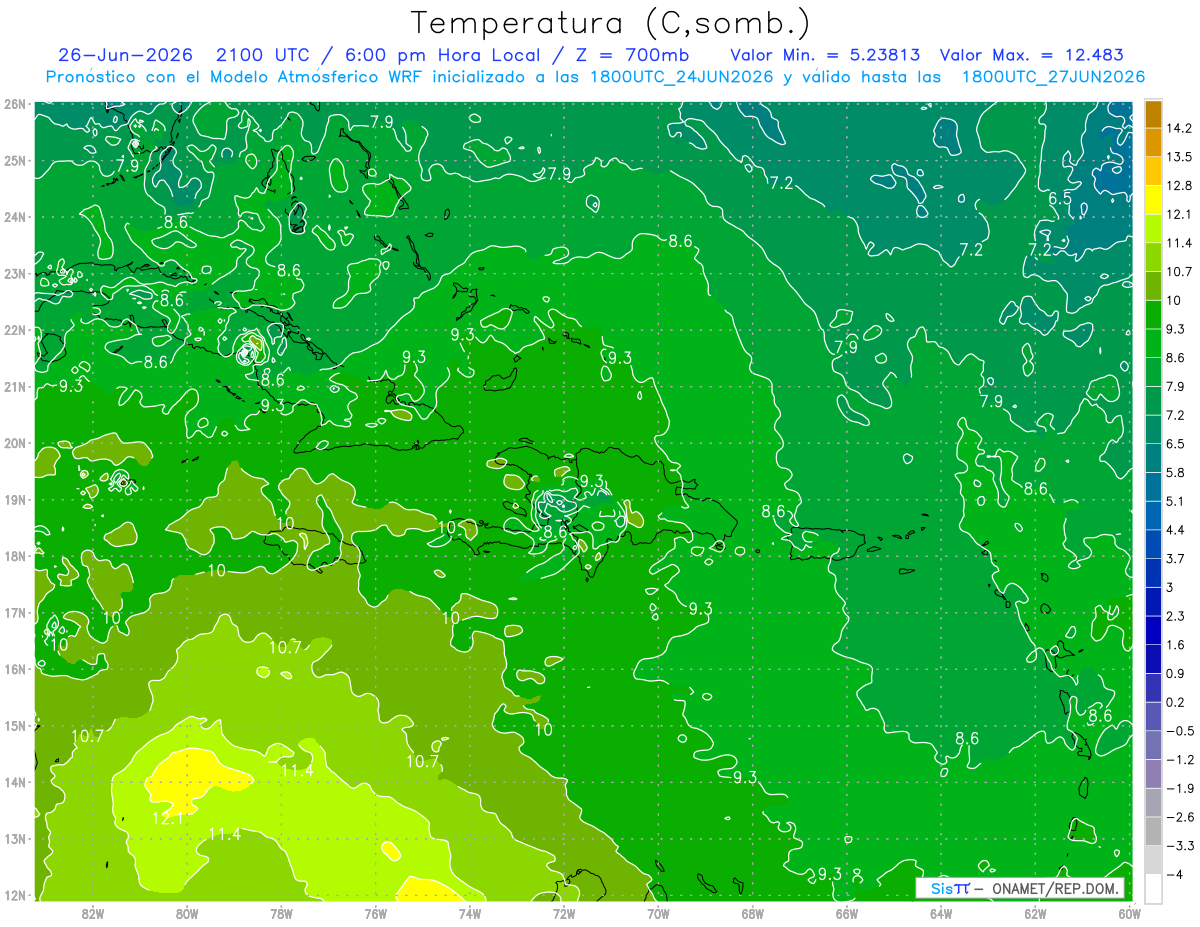Click the '14.2' colorbar label
The image size is (1200, 927).
1178,128
